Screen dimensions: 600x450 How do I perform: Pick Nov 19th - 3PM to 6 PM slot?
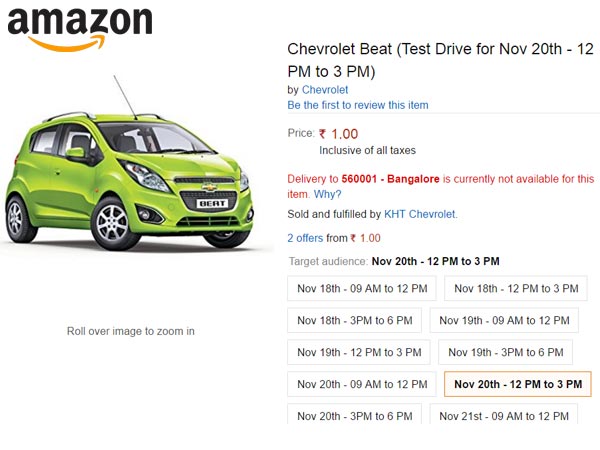click(x=506, y=352)
